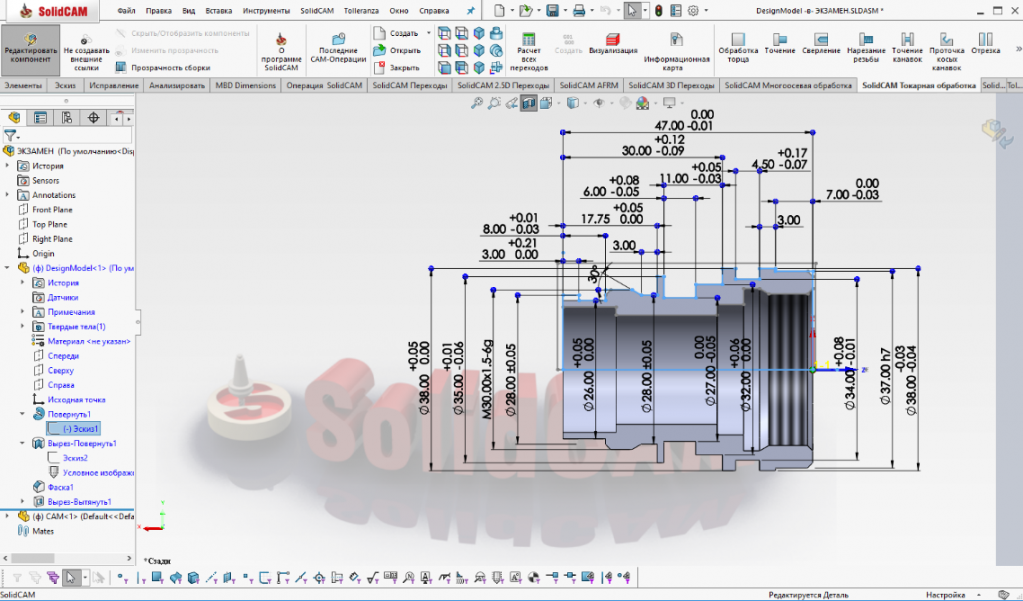Click Прозрачность сборки
Screen dimensions: 1023x601
(x=163, y=67)
